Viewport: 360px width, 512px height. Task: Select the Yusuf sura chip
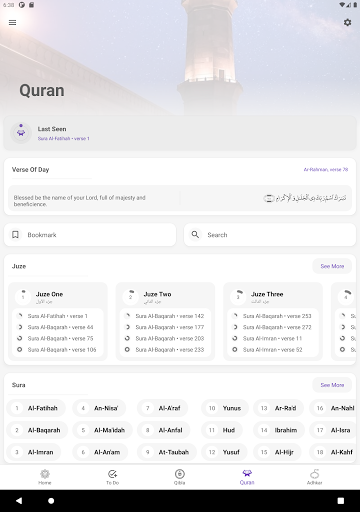224,452
